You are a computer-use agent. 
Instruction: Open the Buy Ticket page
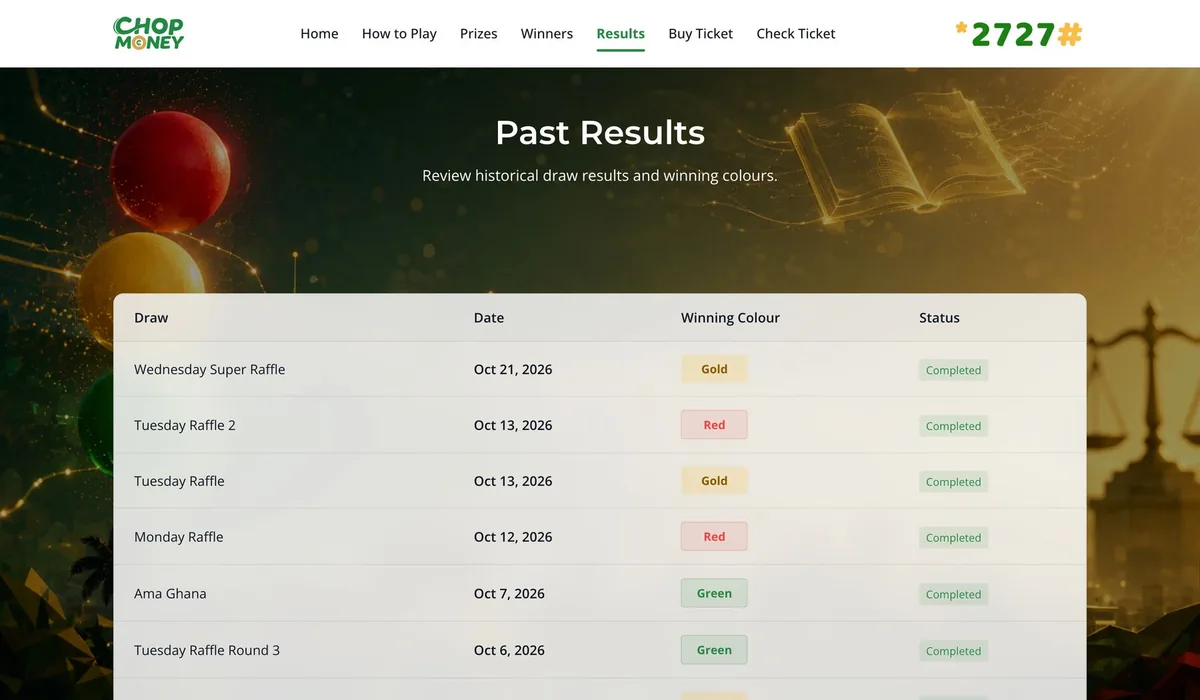pos(701,34)
